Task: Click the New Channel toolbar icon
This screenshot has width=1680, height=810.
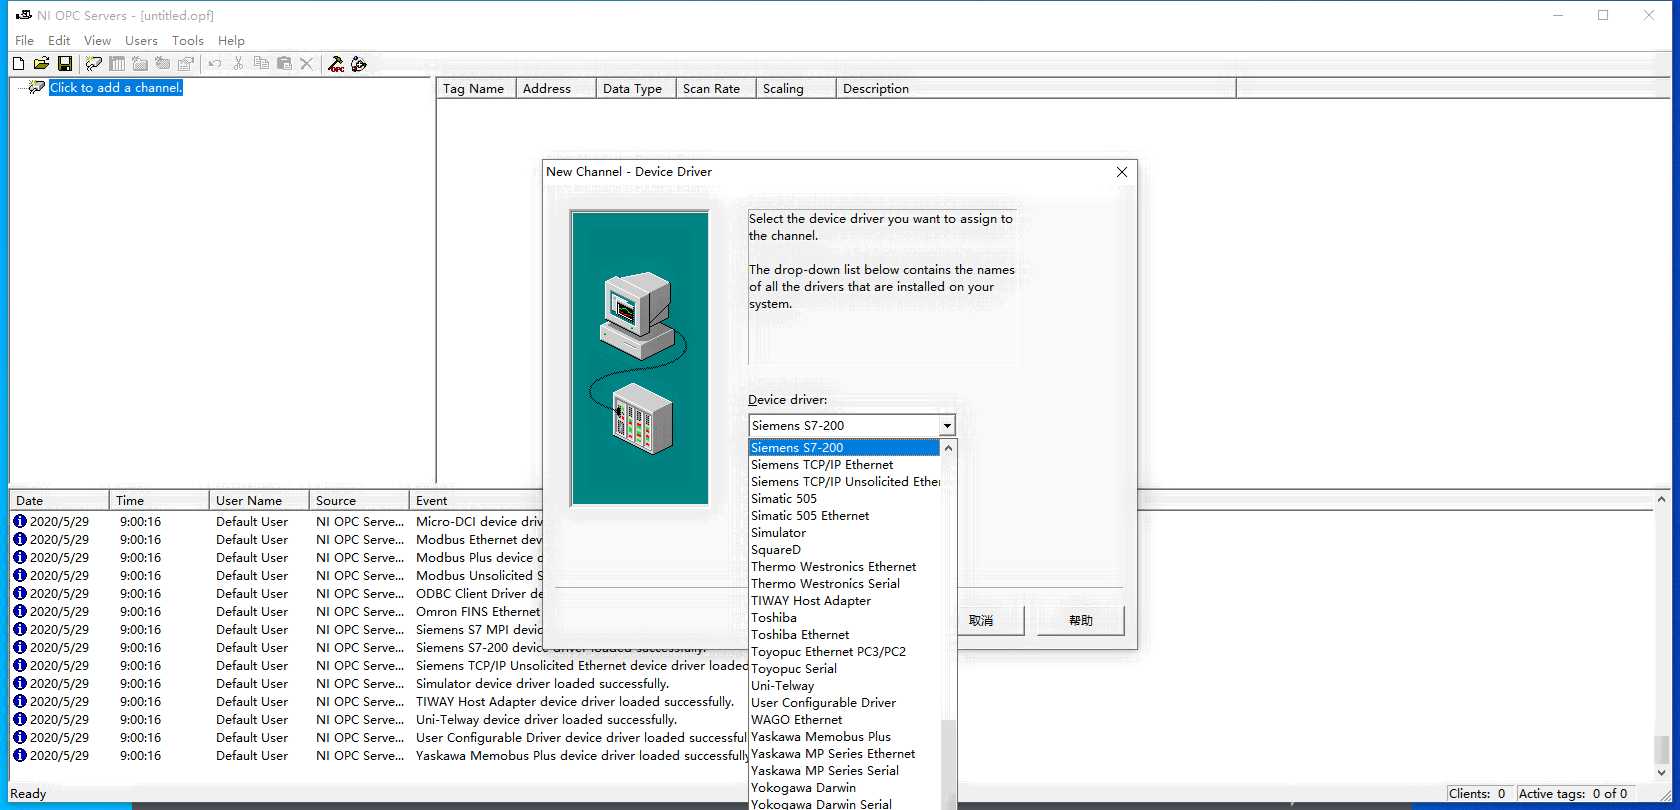Action: pyautogui.click(x=93, y=63)
